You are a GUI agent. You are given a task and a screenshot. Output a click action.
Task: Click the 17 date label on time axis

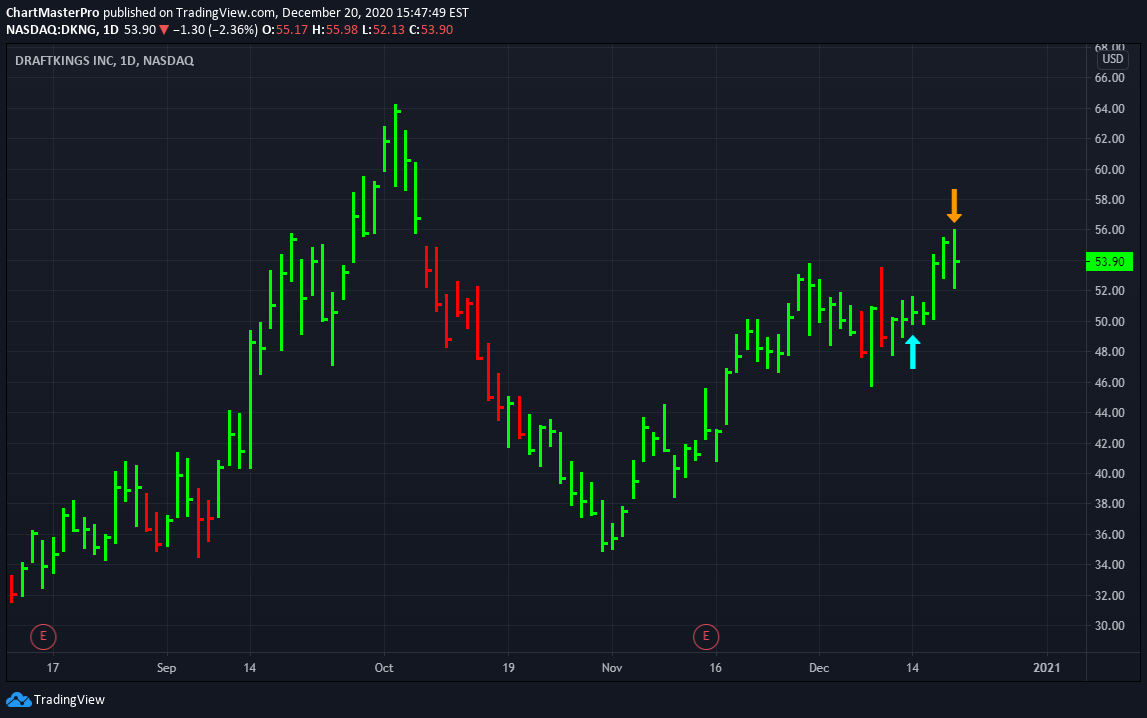tap(53, 668)
